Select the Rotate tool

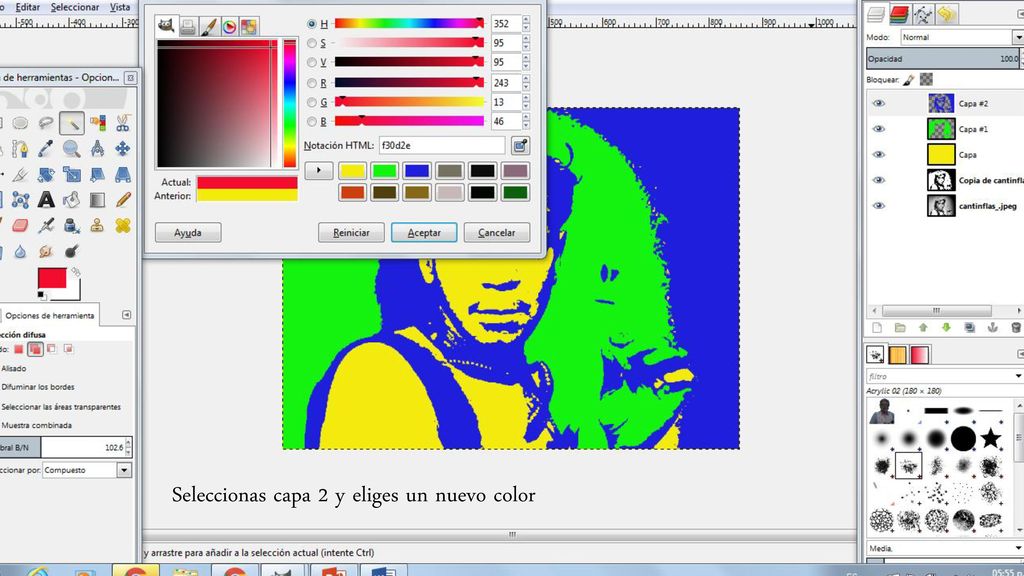[x=46, y=174]
